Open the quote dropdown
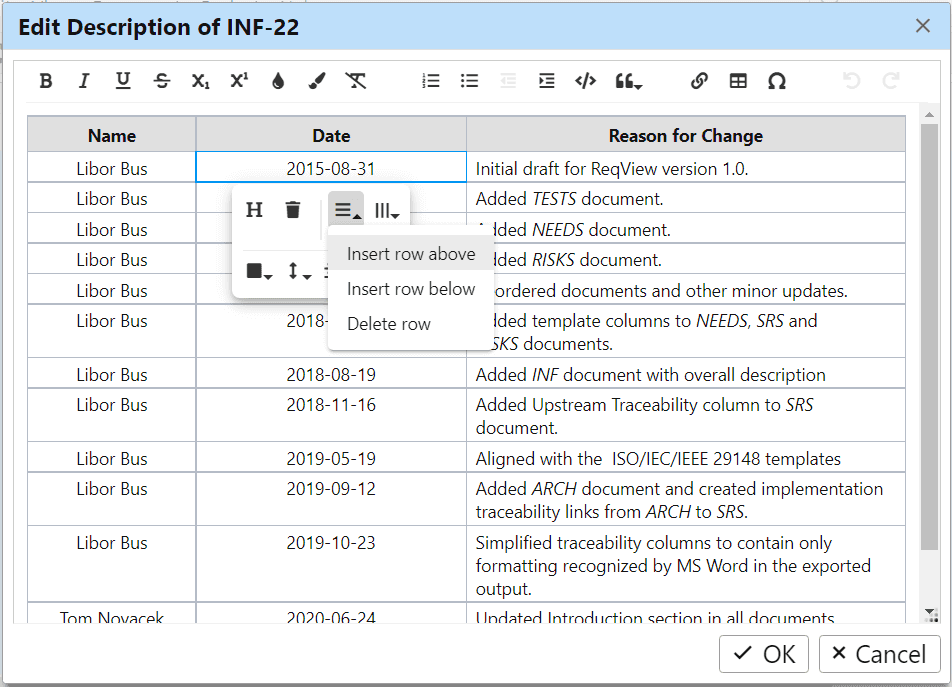Image resolution: width=952 pixels, height=687 pixels. click(628, 81)
